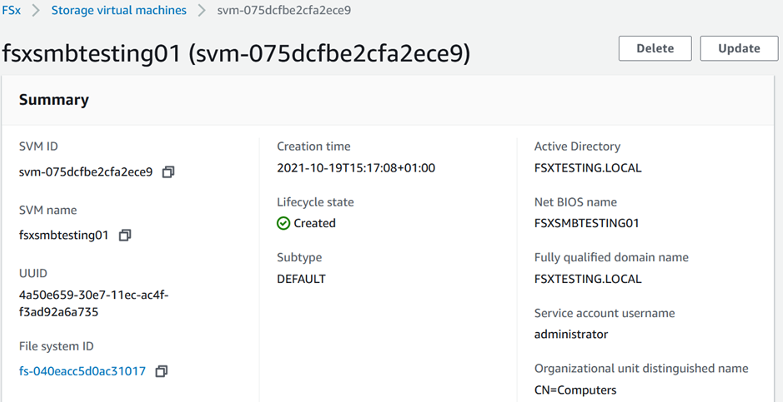783x406 pixels.
Task: Copy the SVM ID to clipboard
Action: pyautogui.click(x=168, y=172)
